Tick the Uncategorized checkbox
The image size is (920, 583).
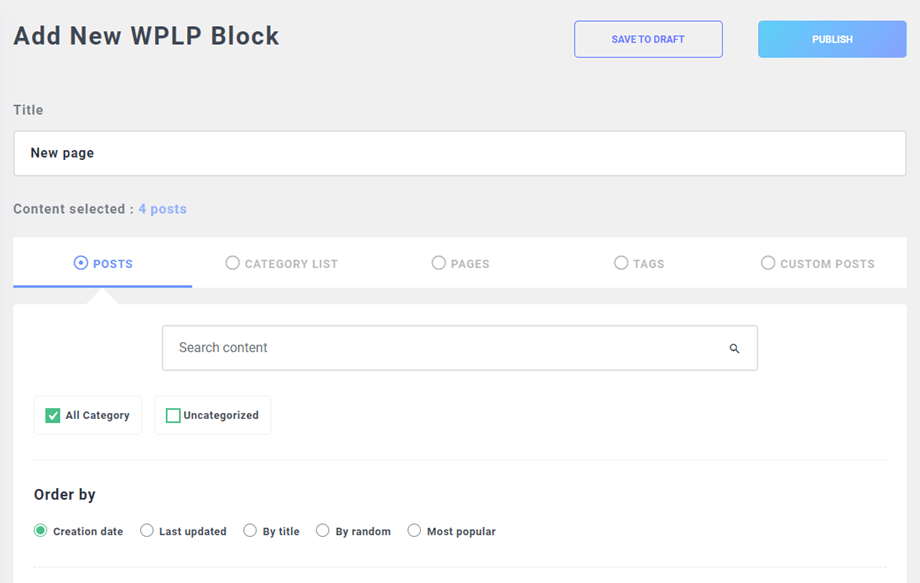coord(173,415)
